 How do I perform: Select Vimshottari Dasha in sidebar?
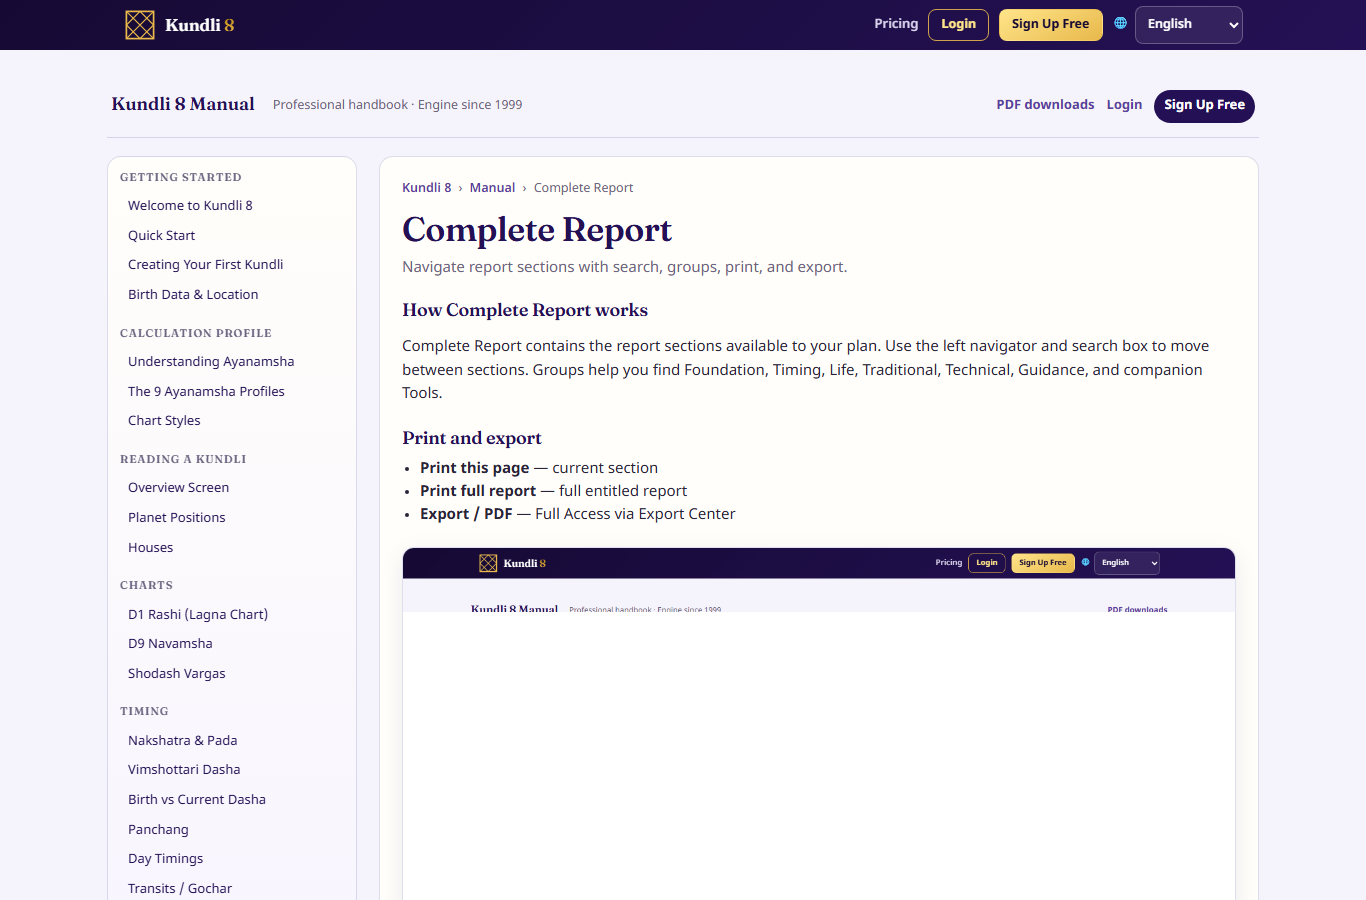pyautogui.click(x=184, y=770)
